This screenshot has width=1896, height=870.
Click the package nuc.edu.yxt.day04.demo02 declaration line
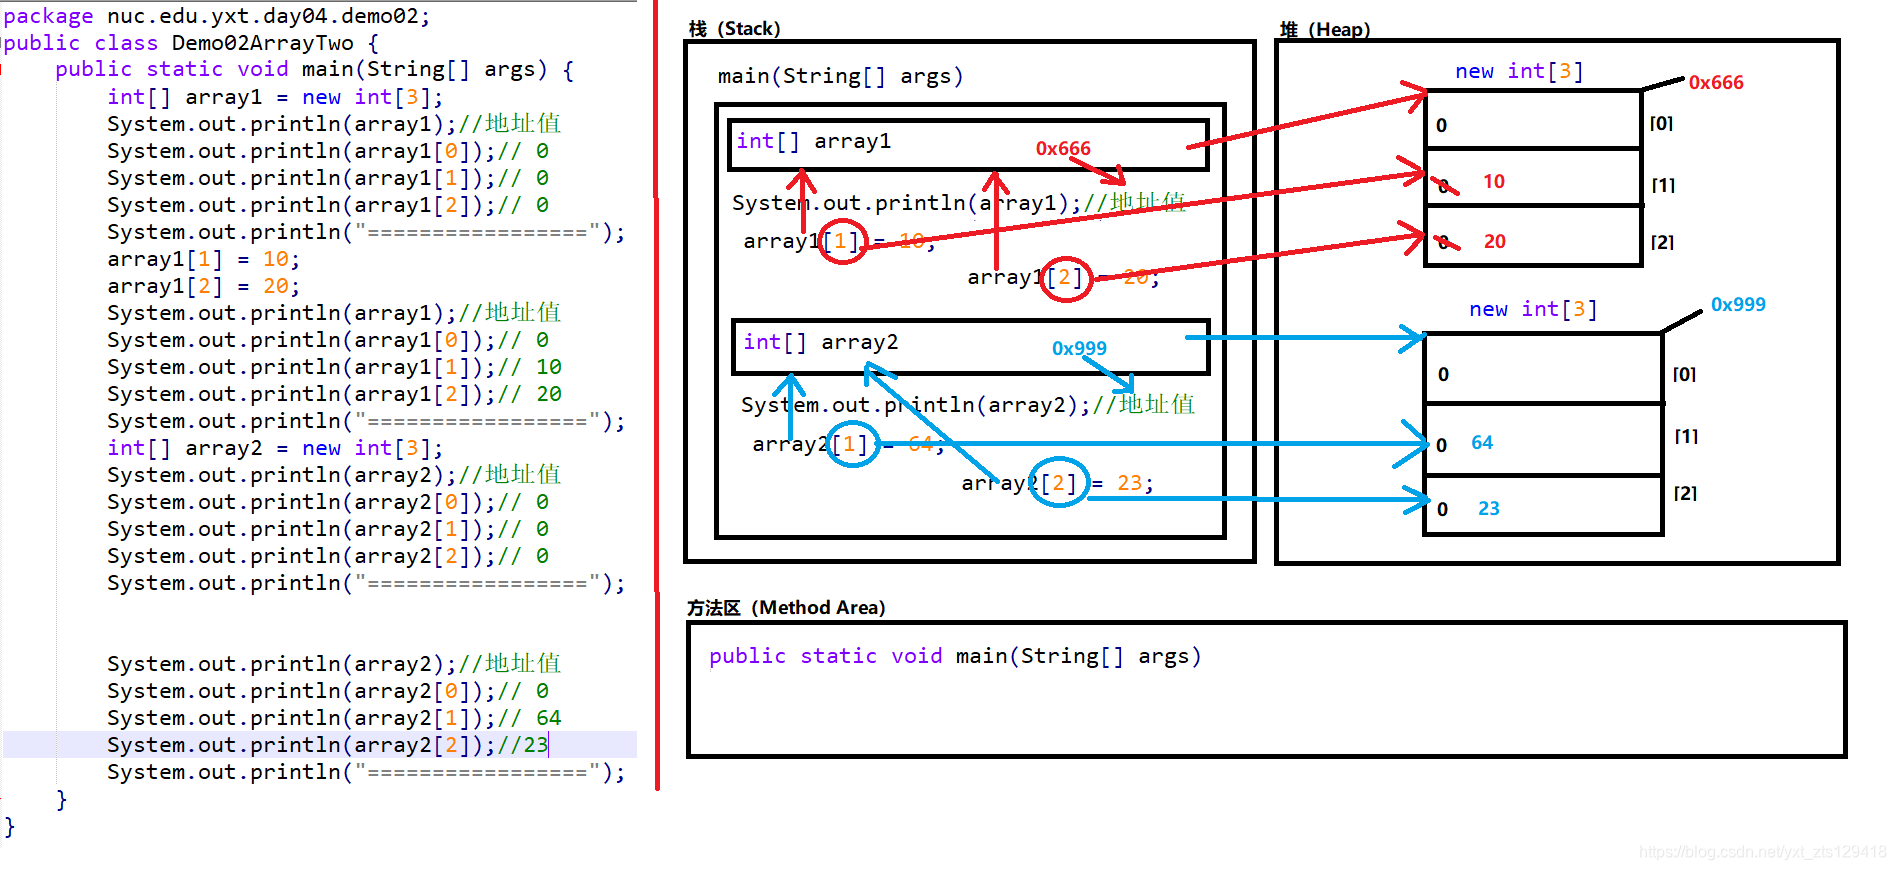[217, 16]
